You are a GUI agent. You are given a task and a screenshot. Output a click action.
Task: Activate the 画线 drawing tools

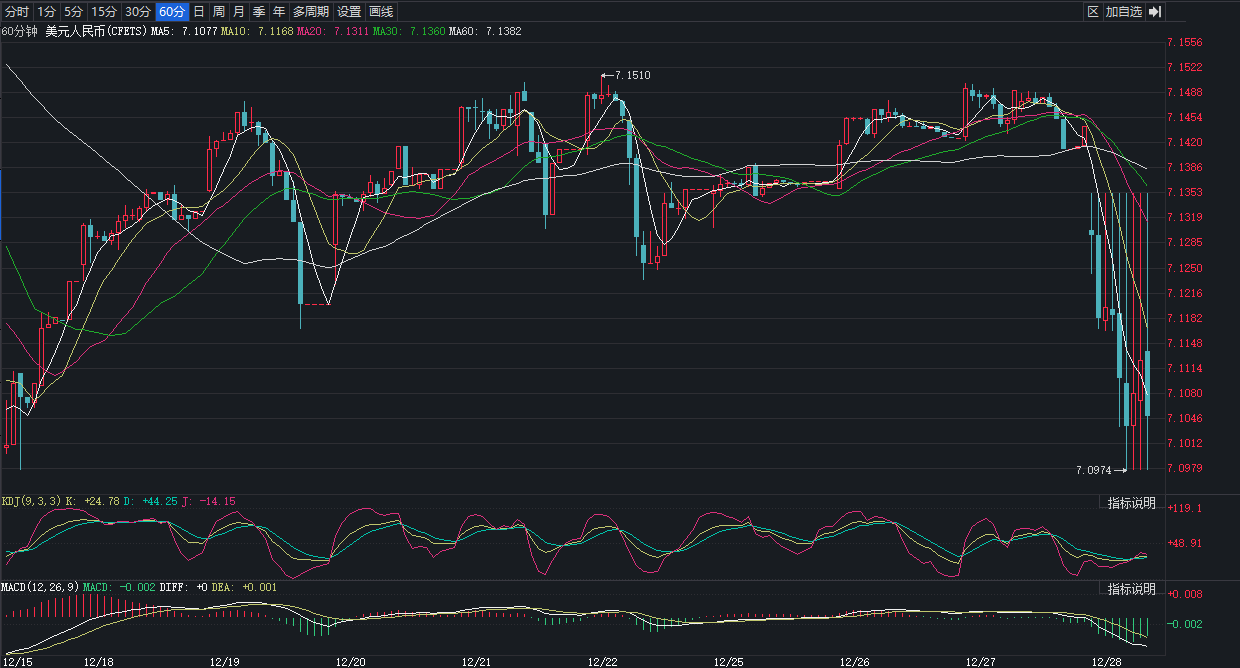381,12
